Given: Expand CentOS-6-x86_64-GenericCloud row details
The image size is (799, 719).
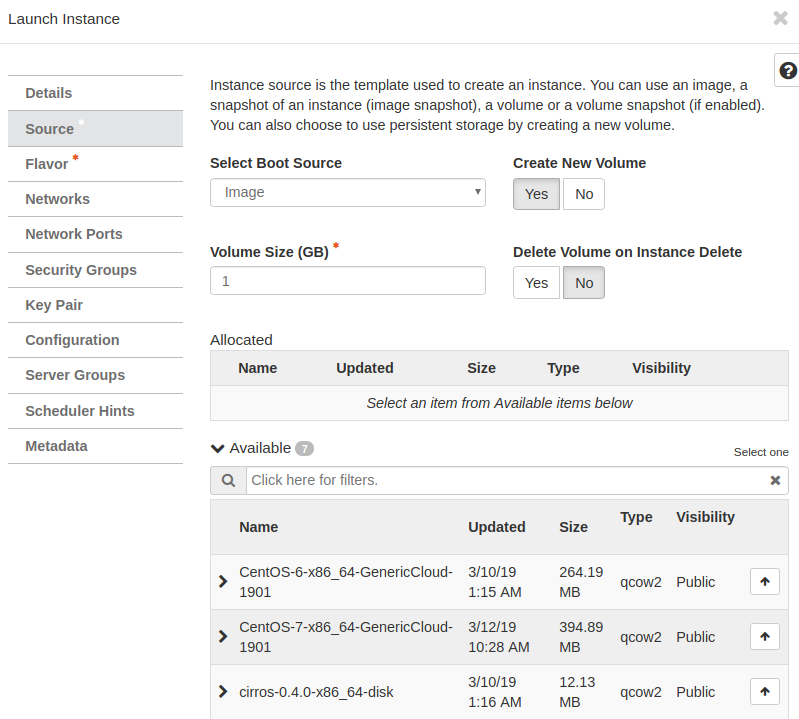Looking at the screenshot, I should (223, 582).
